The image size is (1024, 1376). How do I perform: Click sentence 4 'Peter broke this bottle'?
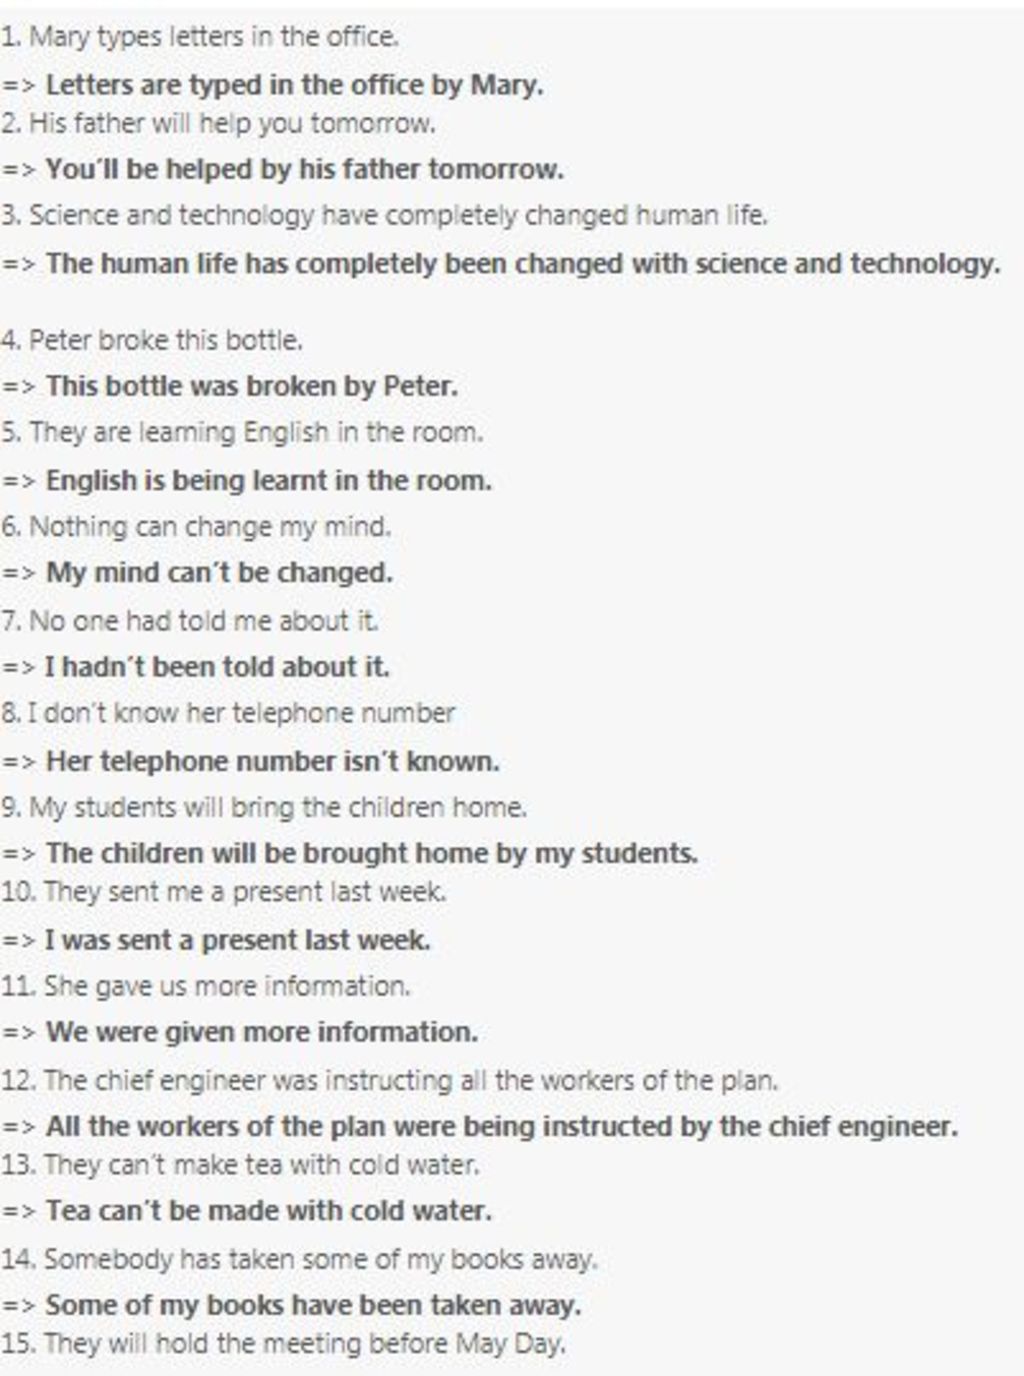152,340
